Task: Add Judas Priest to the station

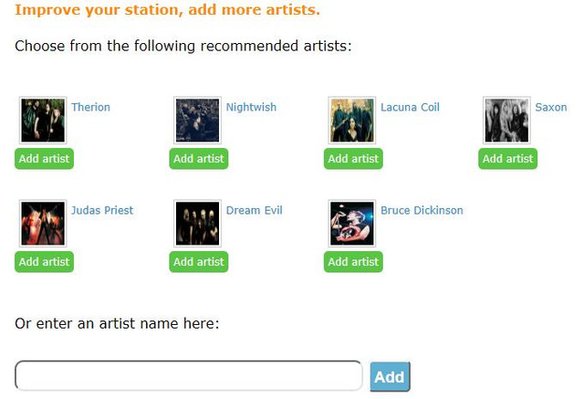Action: 44,262
